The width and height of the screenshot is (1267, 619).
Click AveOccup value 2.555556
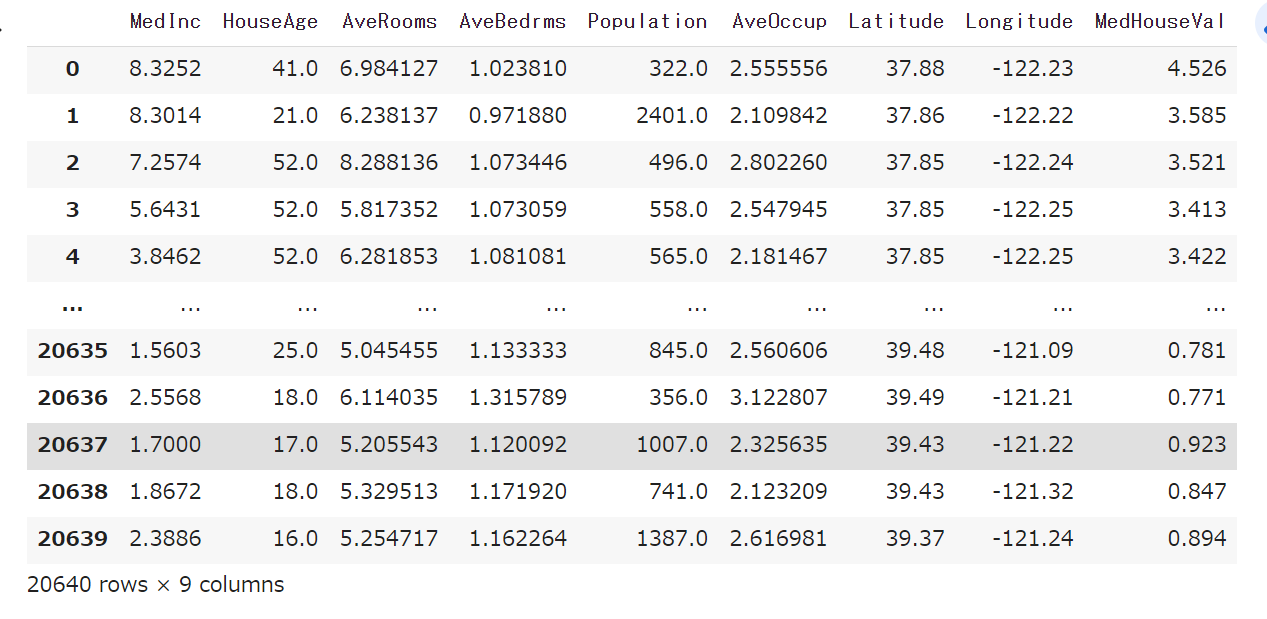pyautogui.click(x=779, y=69)
